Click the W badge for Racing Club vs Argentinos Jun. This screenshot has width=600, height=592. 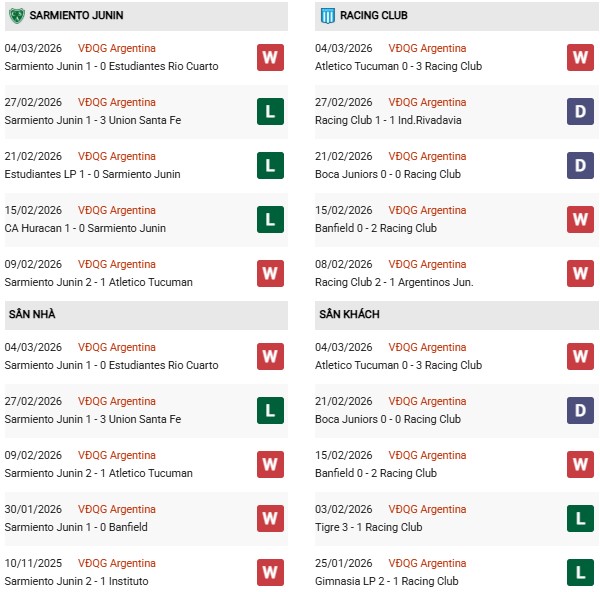580,273
